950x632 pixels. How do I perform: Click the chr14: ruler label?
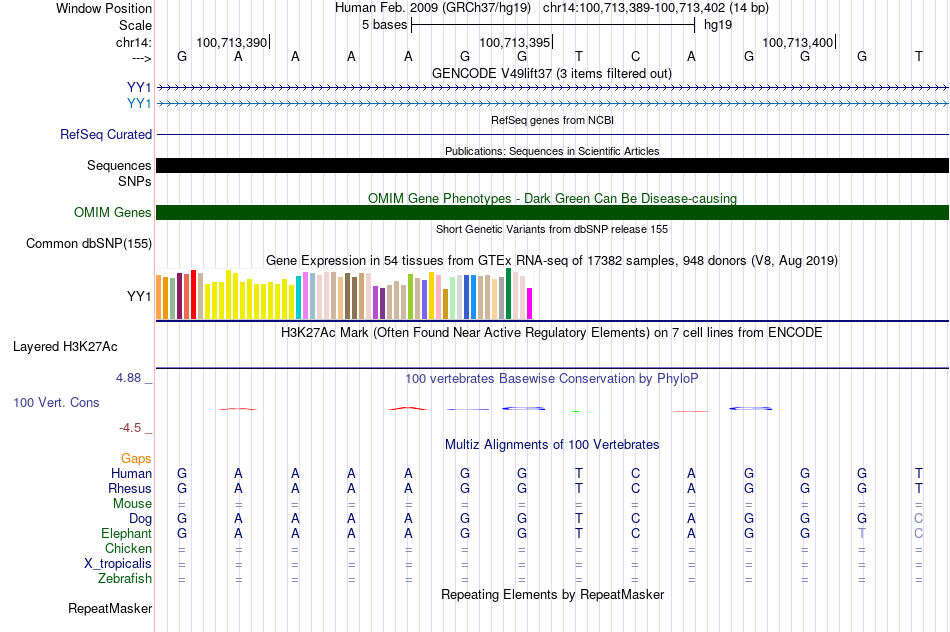[x=133, y=42]
